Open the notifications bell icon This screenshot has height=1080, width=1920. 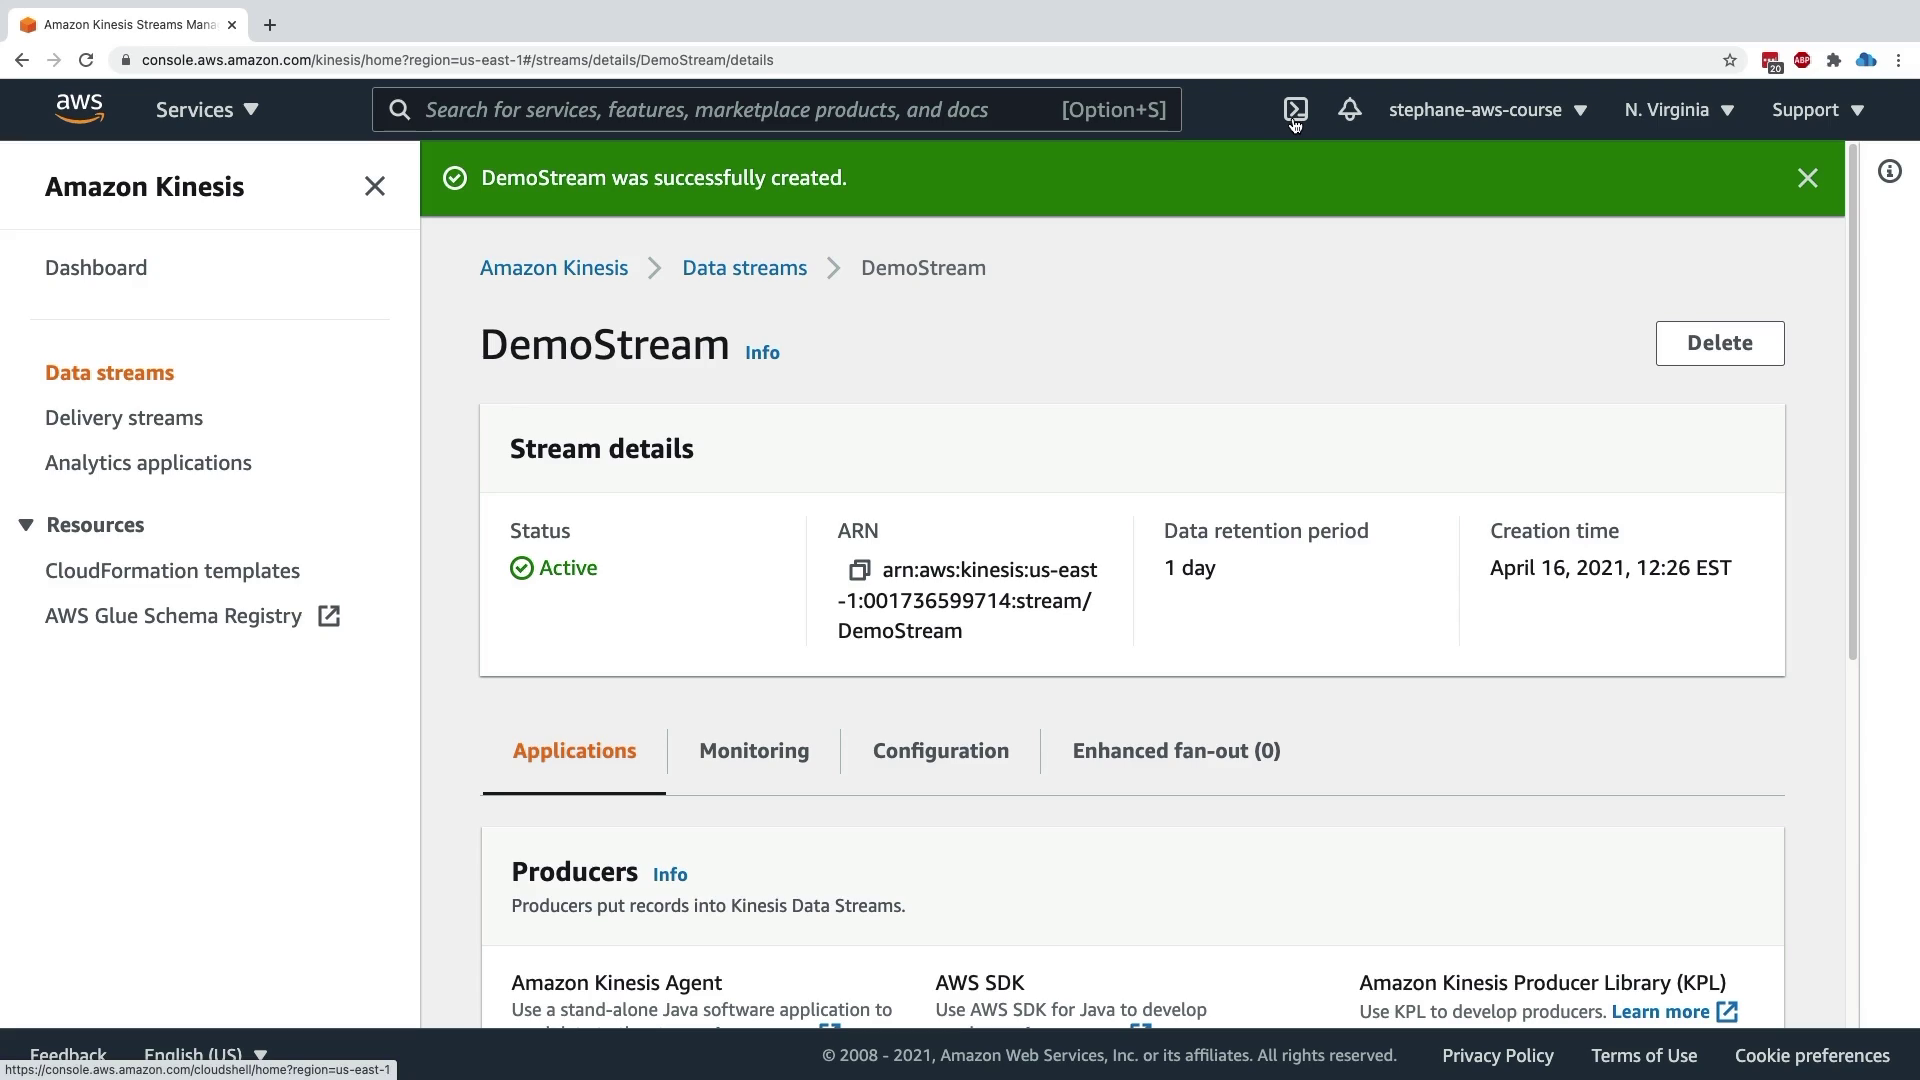click(x=1349, y=109)
